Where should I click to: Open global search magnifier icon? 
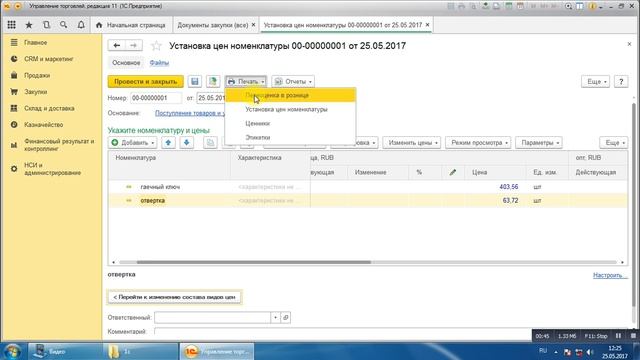pyautogui.click(x=64, y=25)
